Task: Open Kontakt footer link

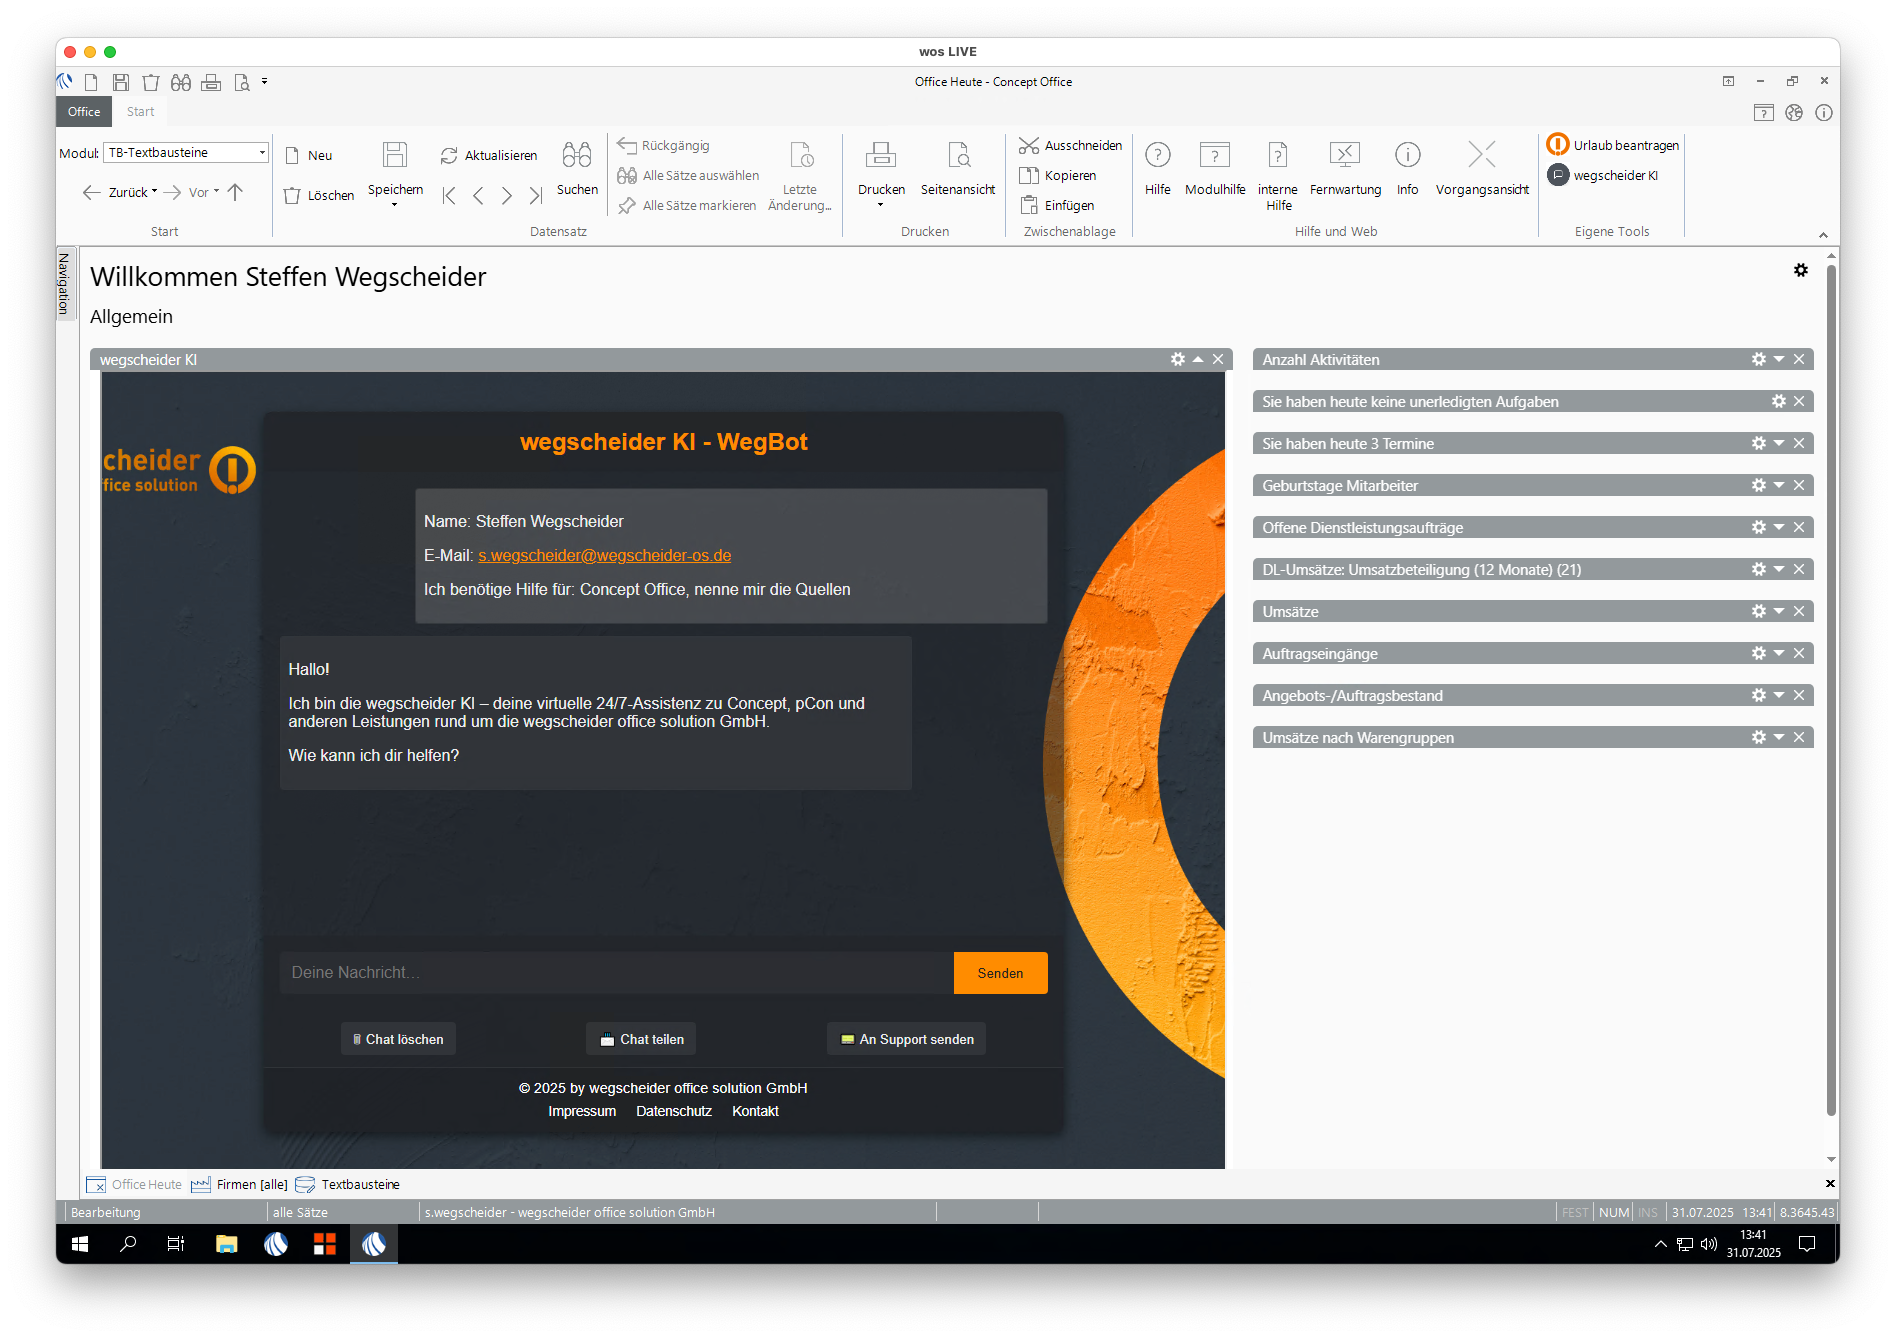Action: pos(755,1111)
